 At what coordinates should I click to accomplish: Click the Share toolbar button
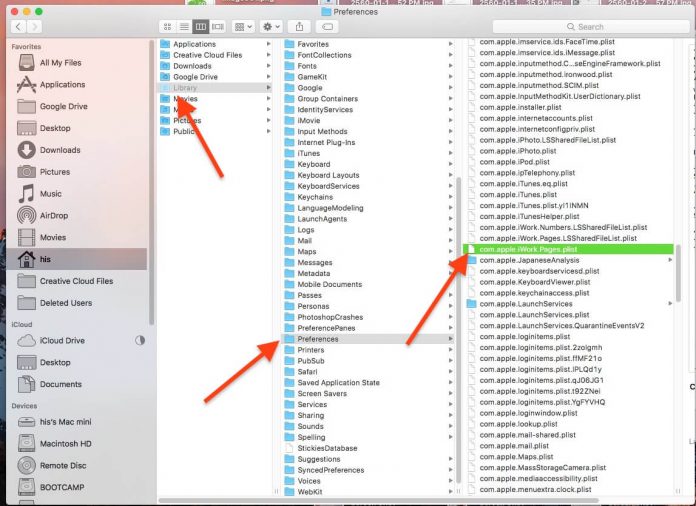point(299,27)
